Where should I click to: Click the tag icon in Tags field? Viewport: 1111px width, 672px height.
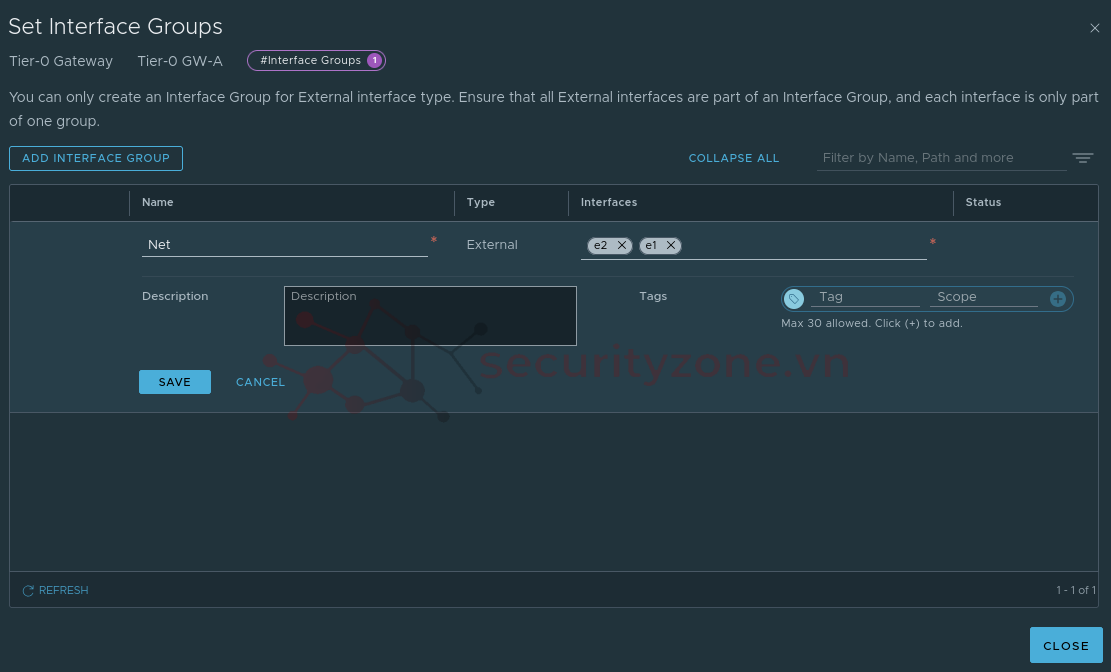tap(794, 298)
